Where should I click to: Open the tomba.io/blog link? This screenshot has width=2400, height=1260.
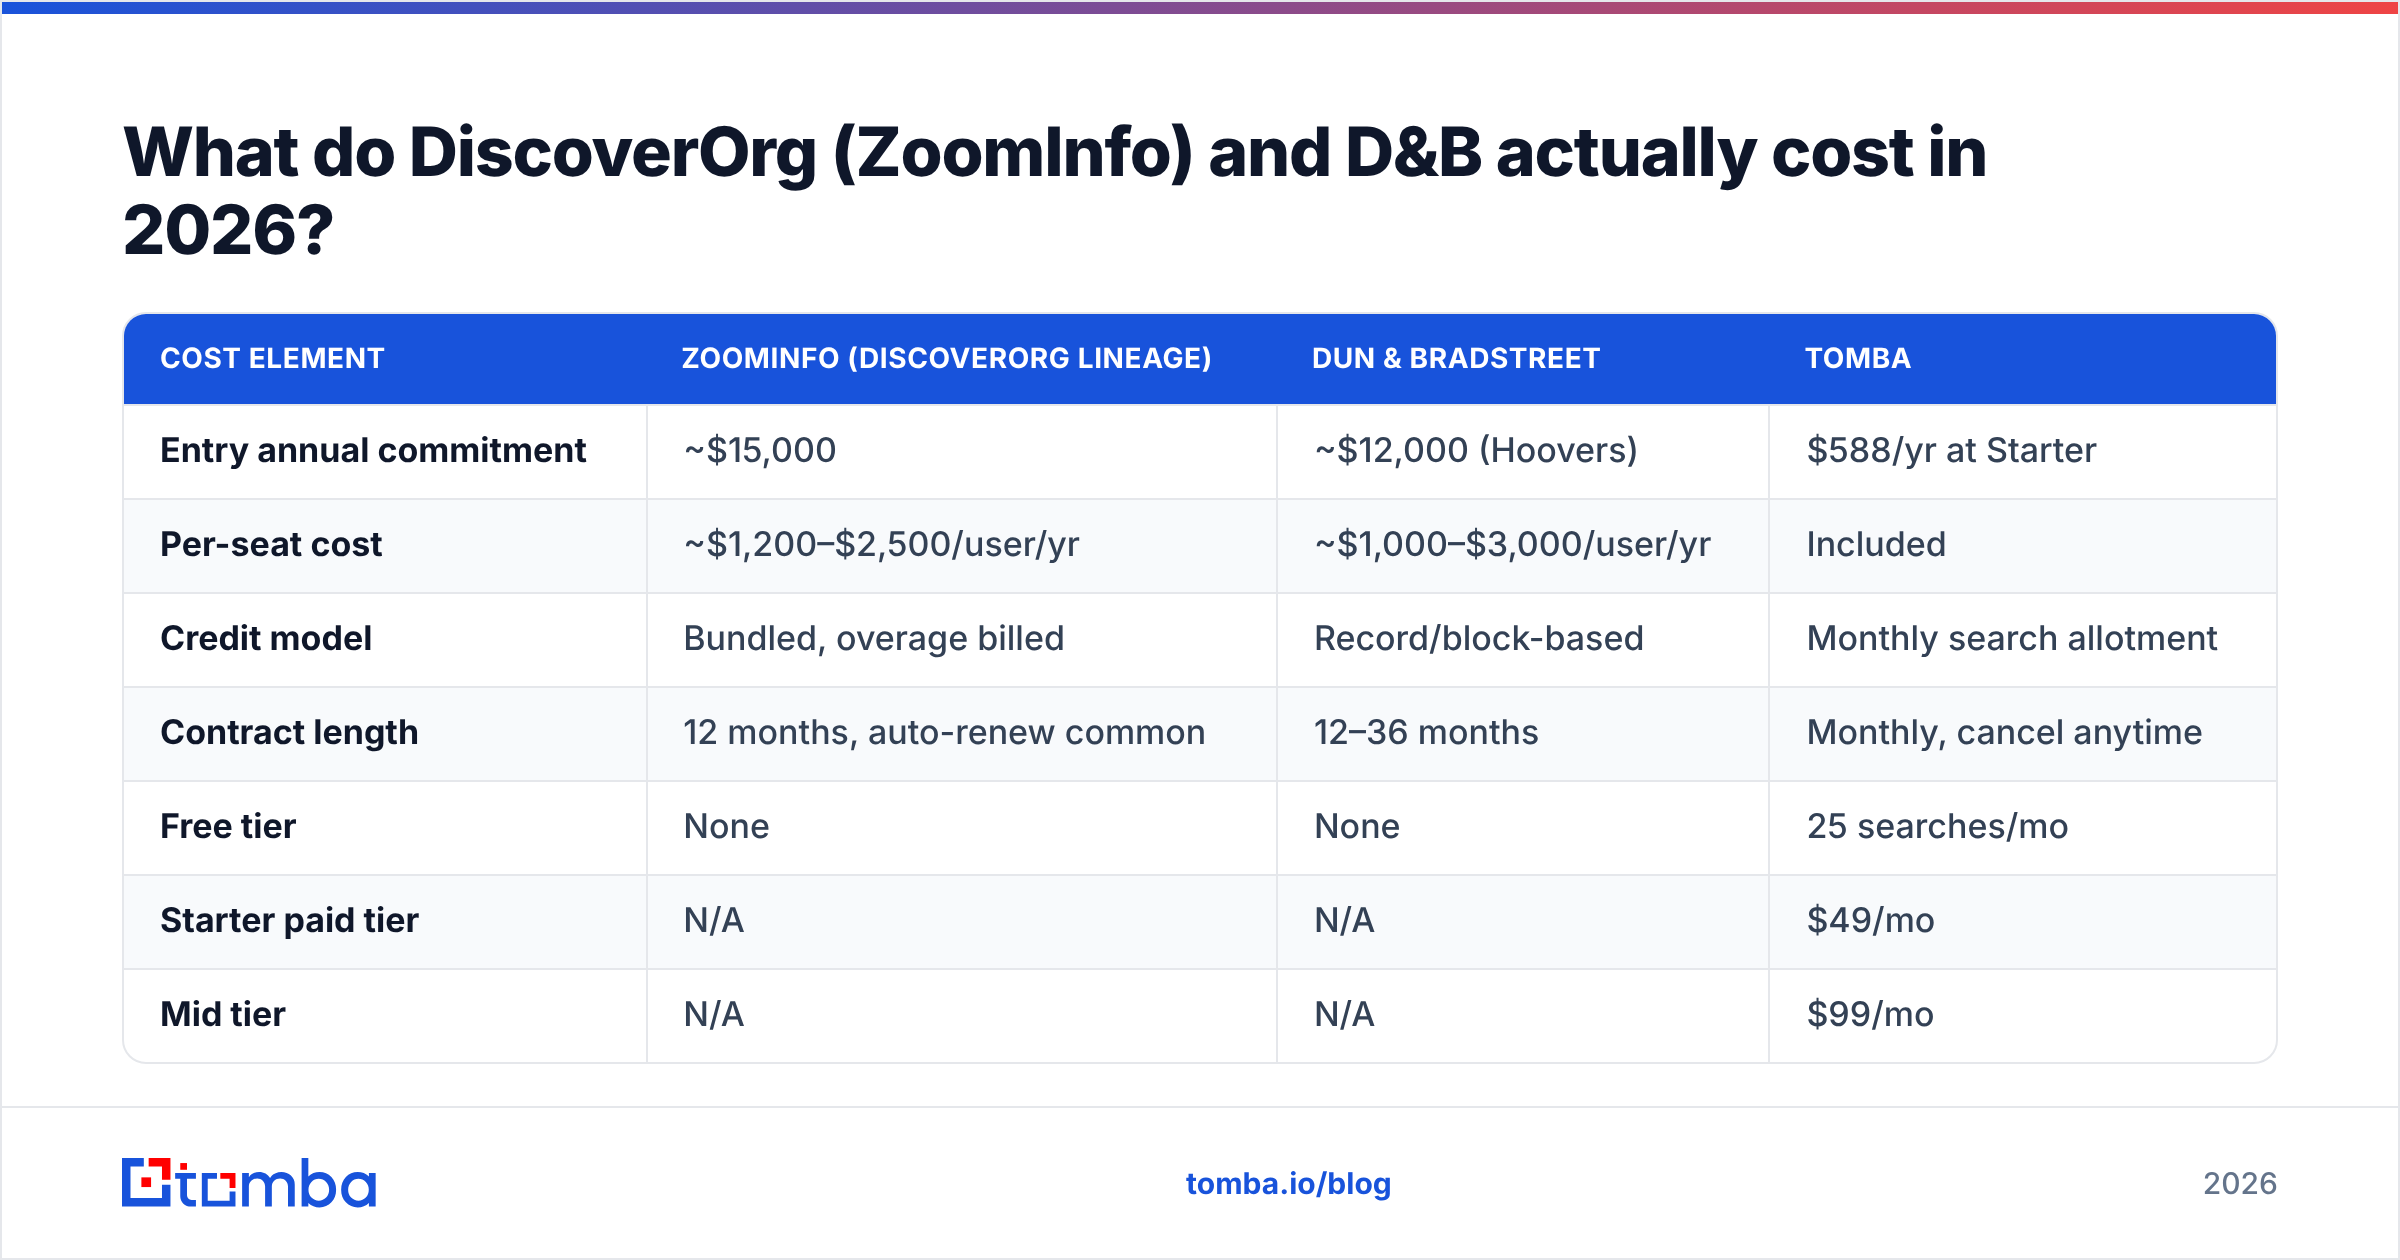pos(1288,1184)
